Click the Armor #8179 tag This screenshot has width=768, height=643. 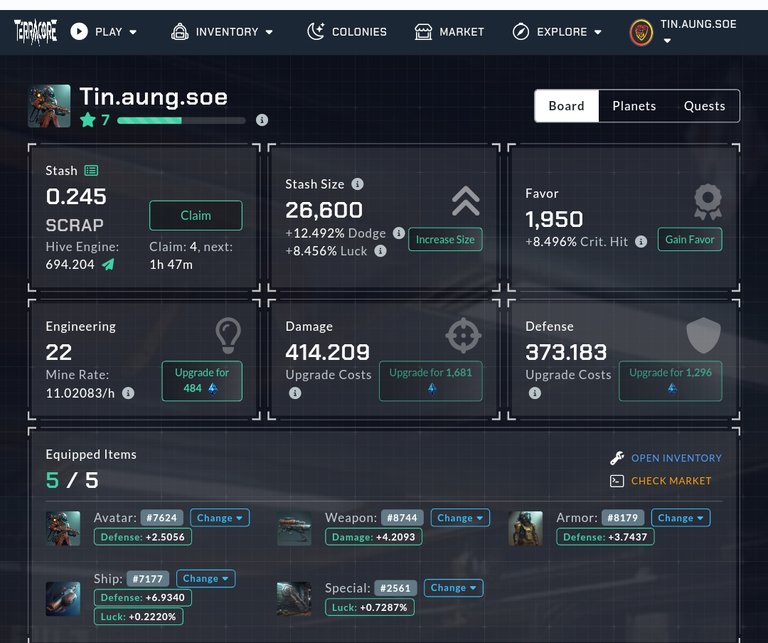tap(623, 518)
